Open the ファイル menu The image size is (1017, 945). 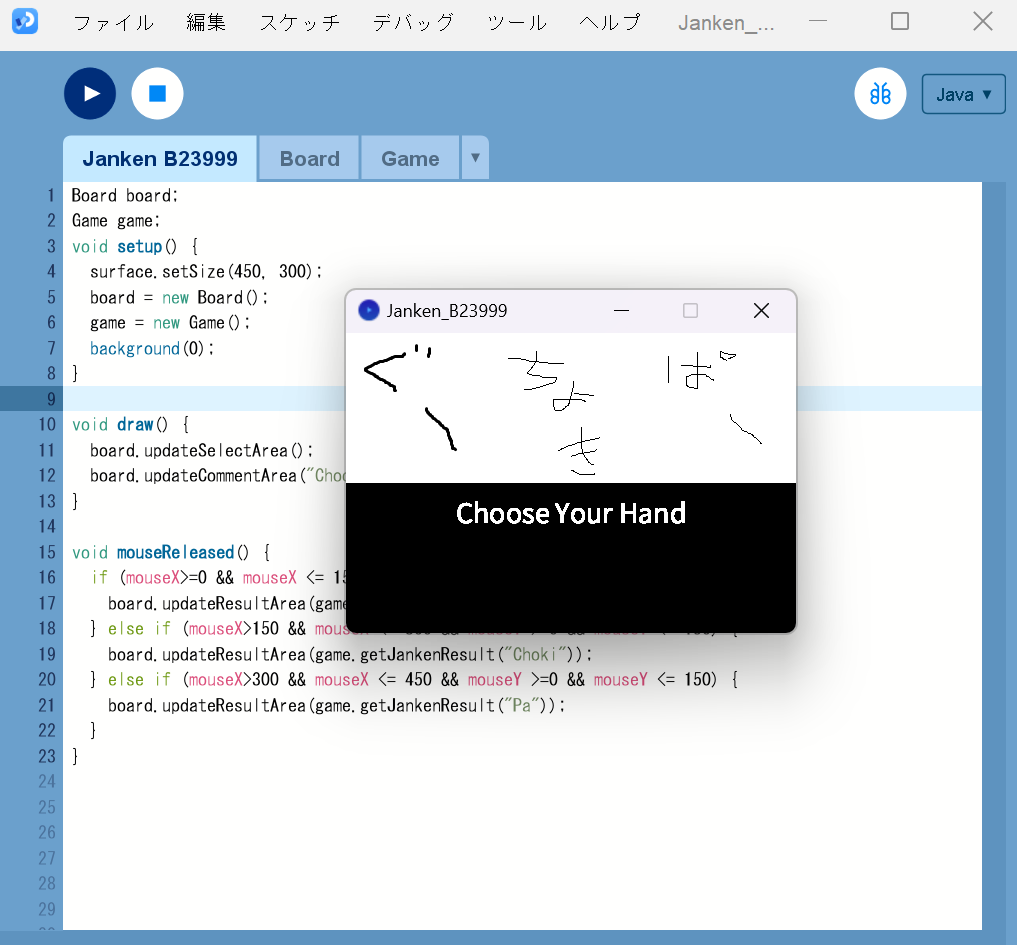(x=114, y=22)
